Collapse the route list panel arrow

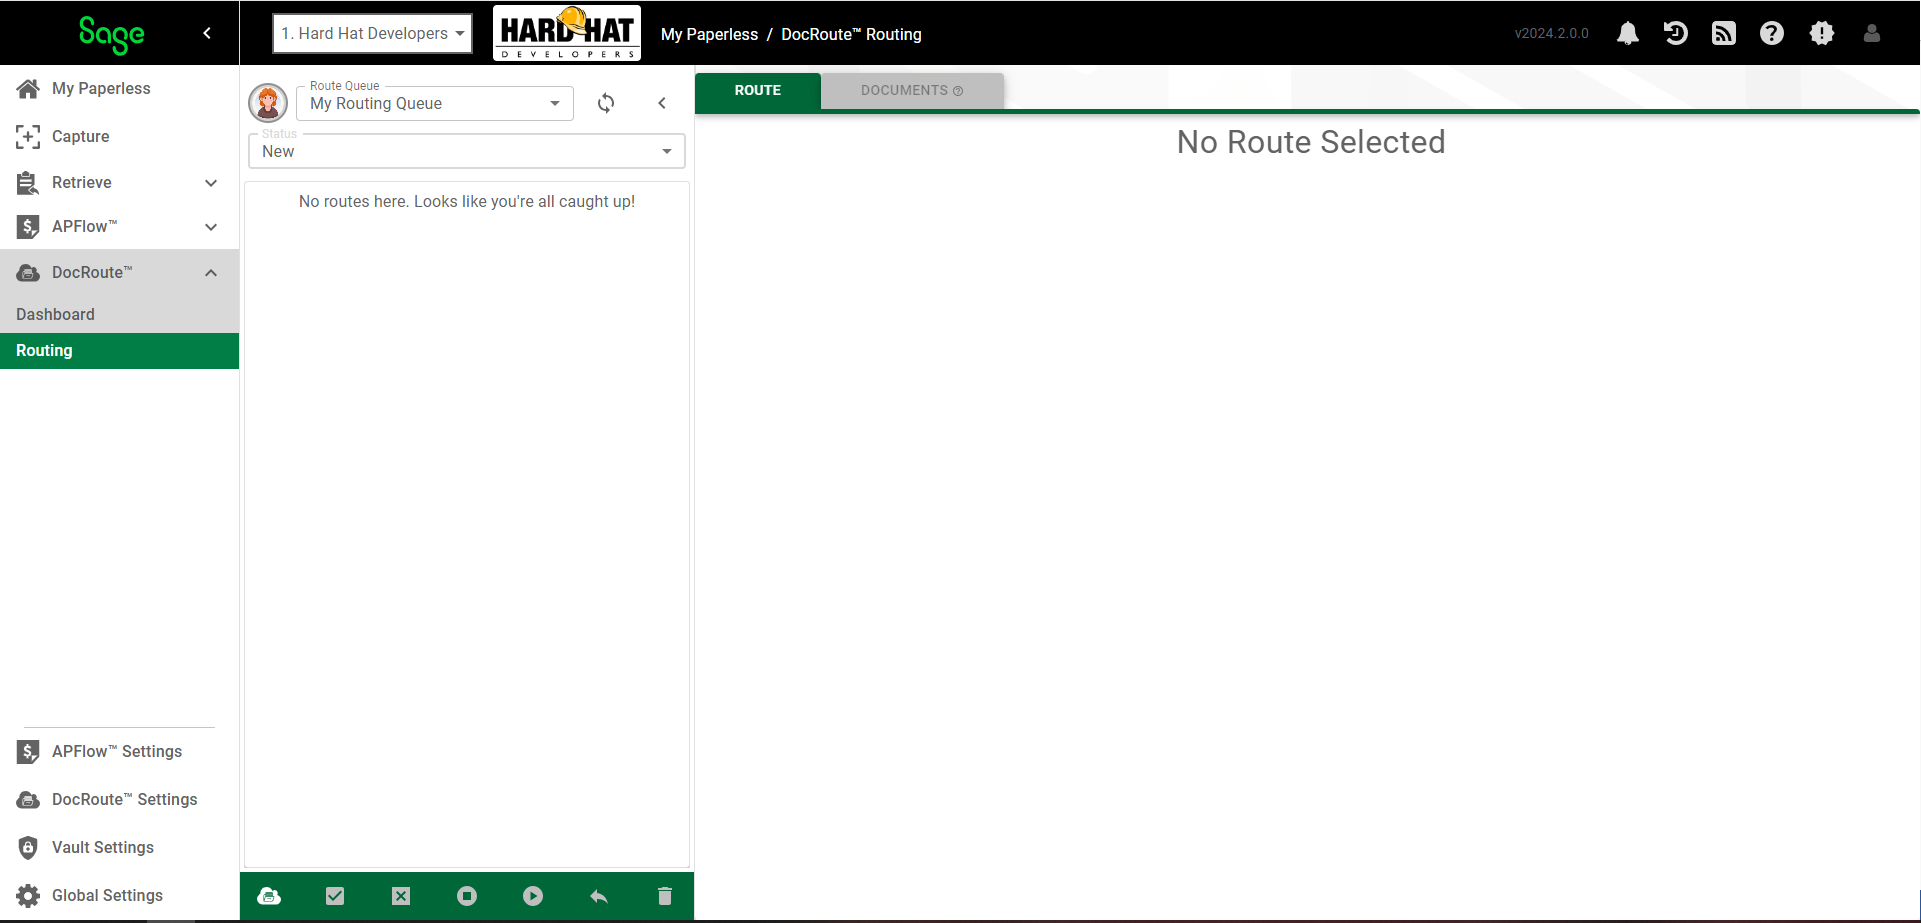point(662,103)
